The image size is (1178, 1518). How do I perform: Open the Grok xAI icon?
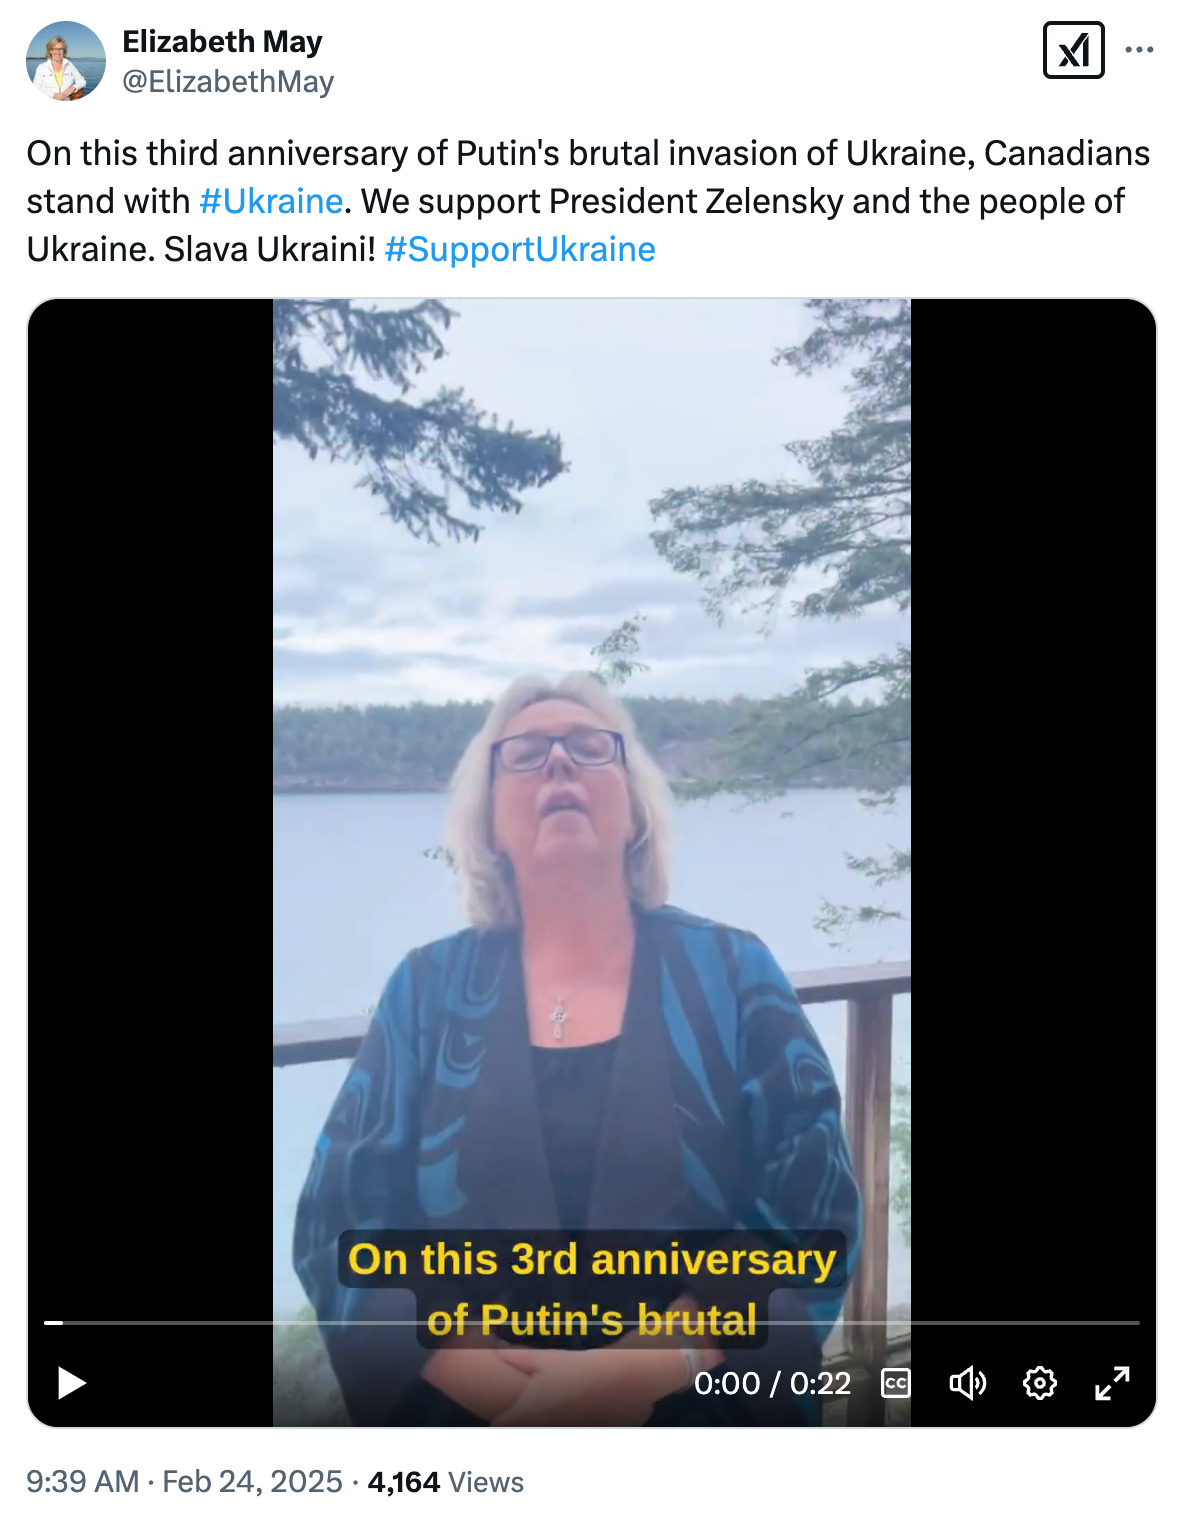1073,50
